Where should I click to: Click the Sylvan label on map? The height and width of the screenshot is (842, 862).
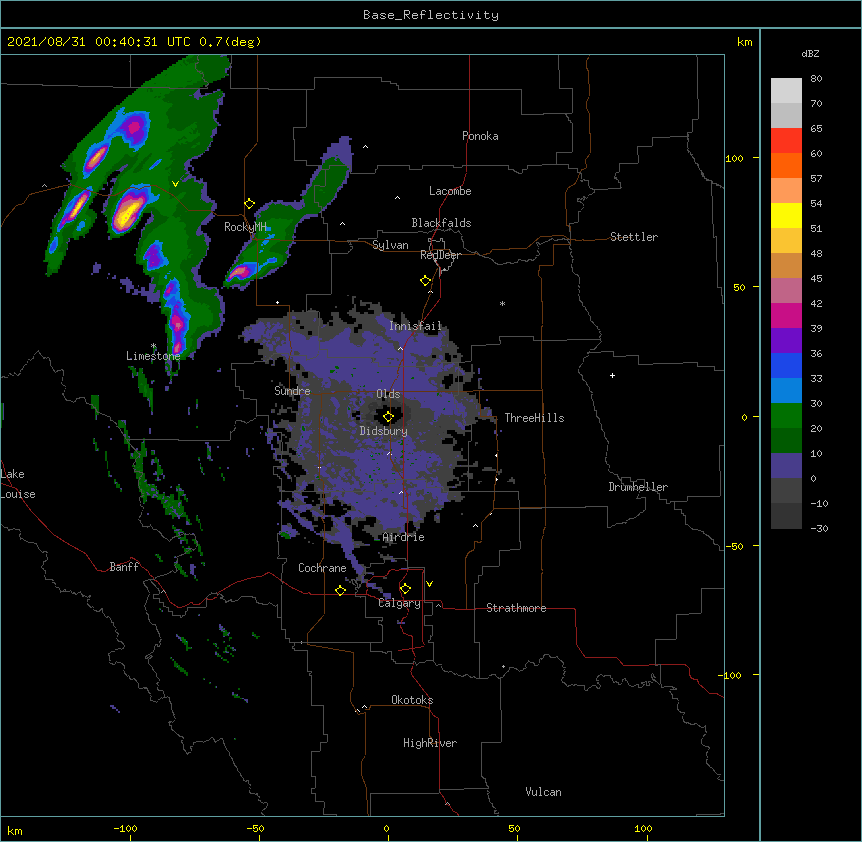pyautogui.click(x=390, y=245)
